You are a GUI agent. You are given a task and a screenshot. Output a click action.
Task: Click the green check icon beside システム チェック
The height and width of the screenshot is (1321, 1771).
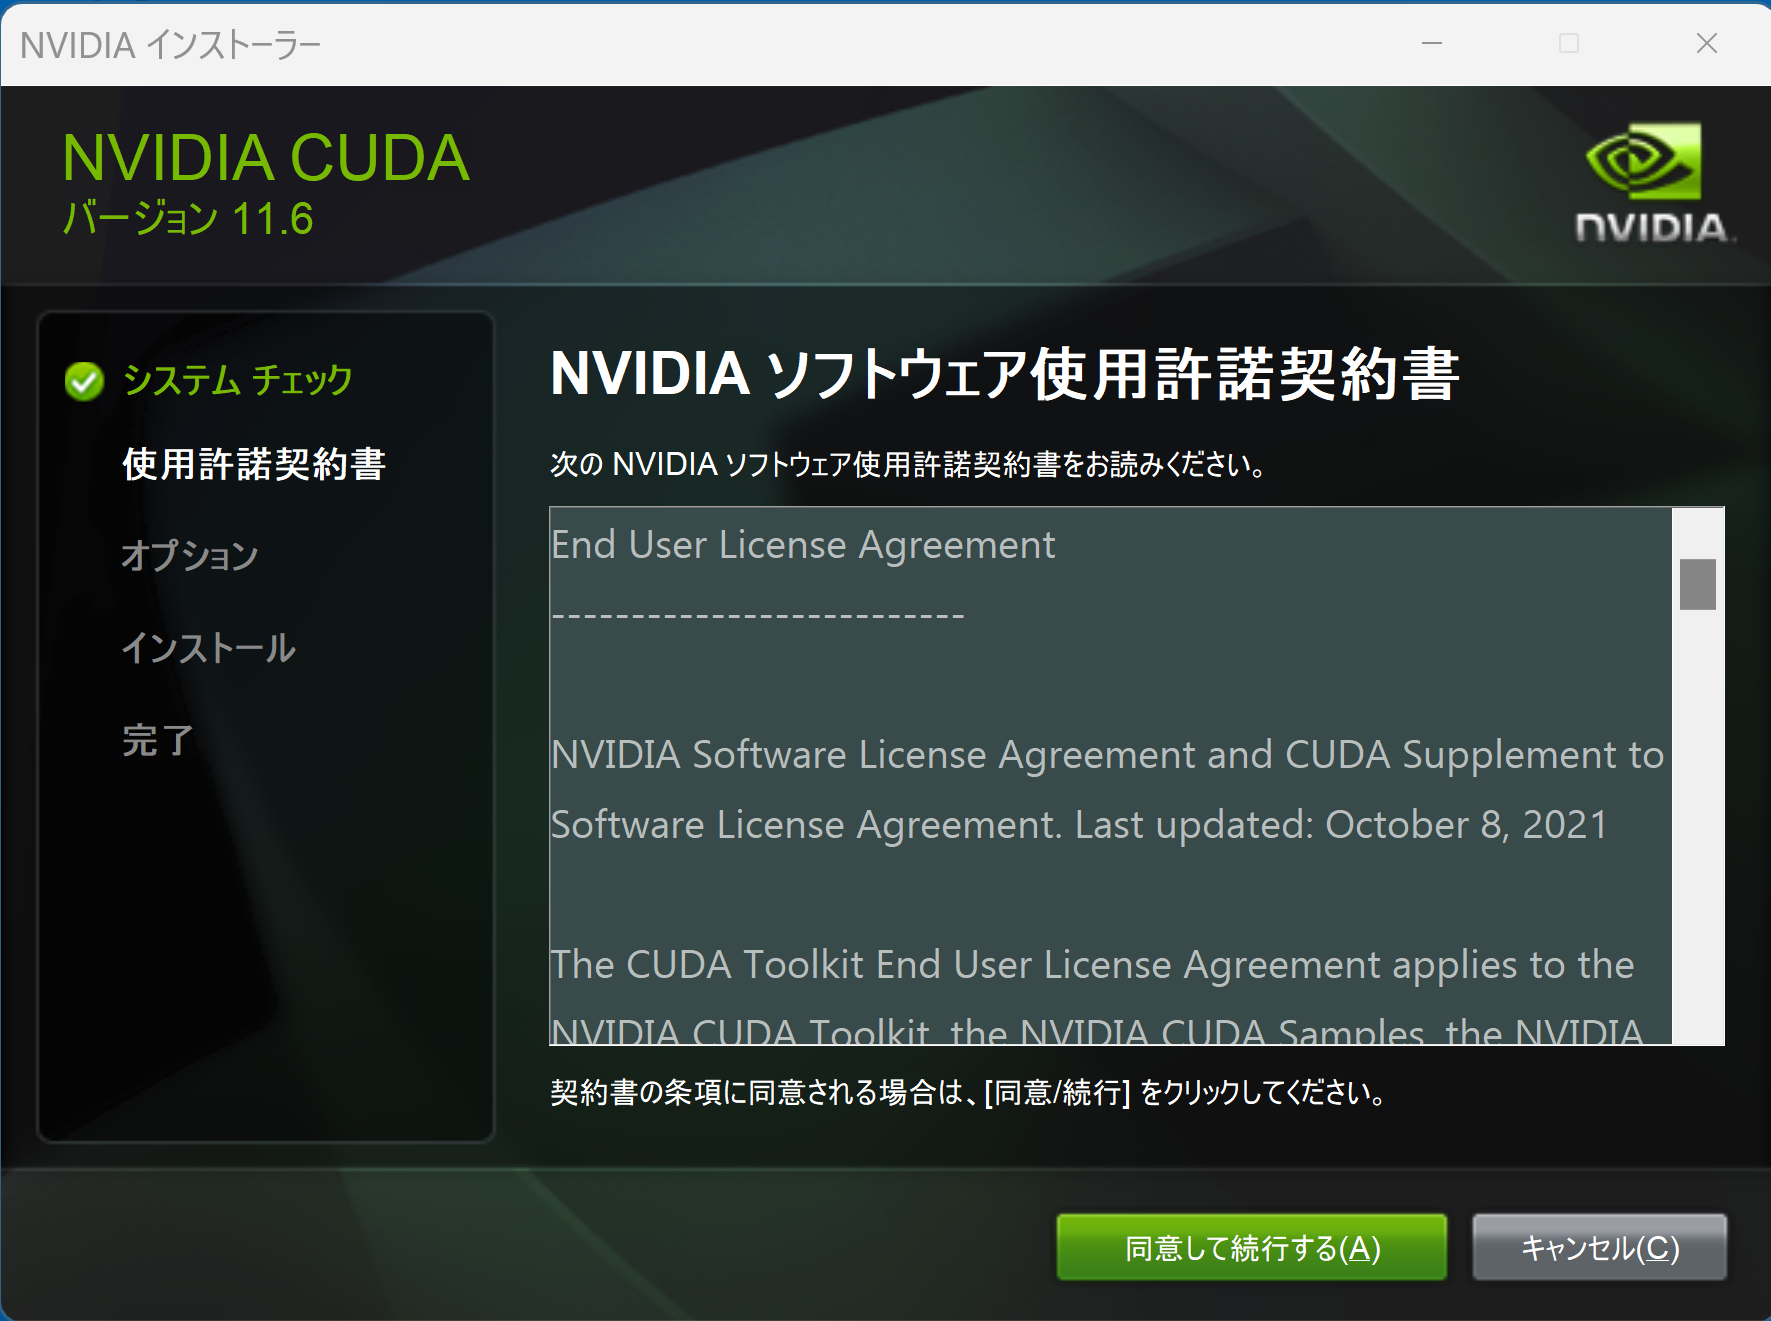click(x=84, y=380)
